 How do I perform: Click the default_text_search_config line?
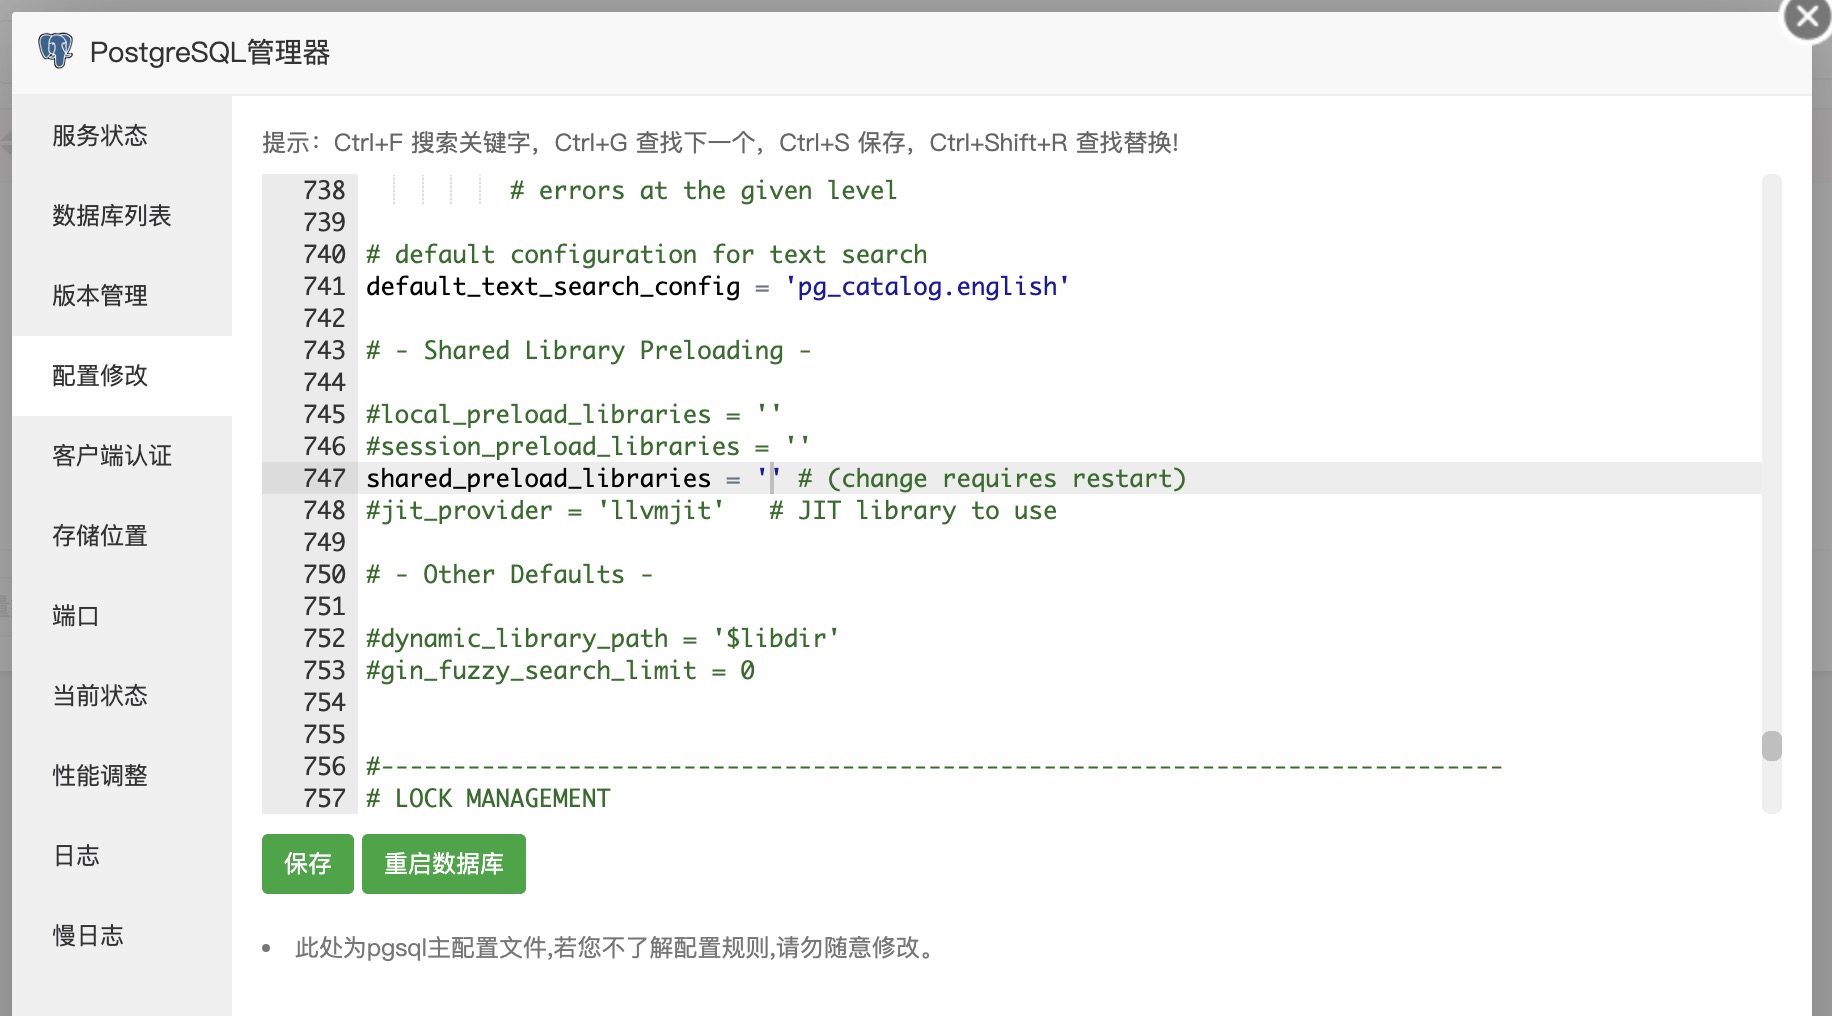pyautogui.click(x=718, y=287)
